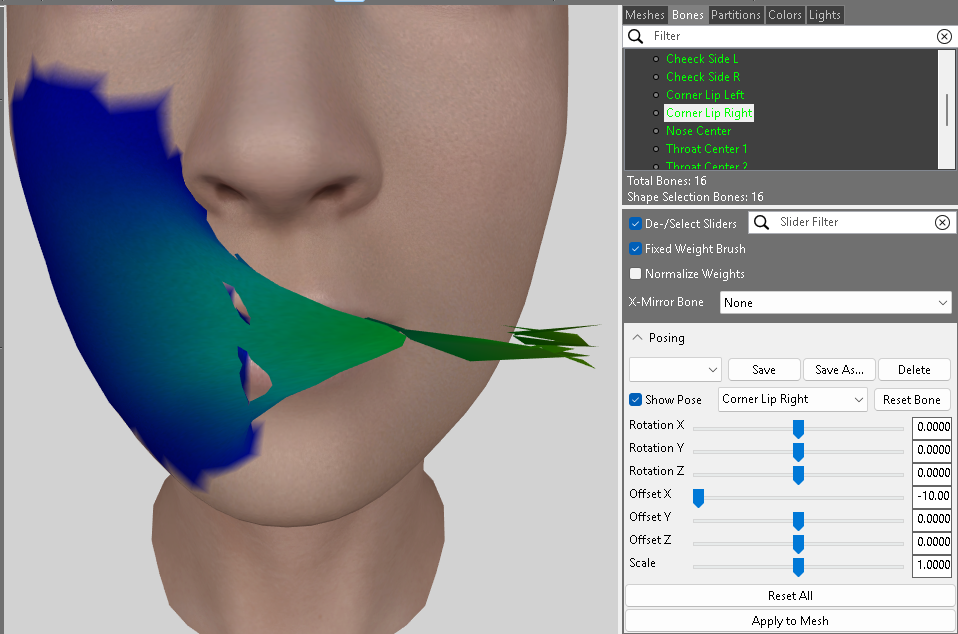Click the Offset X slider handle

[698, 498]
